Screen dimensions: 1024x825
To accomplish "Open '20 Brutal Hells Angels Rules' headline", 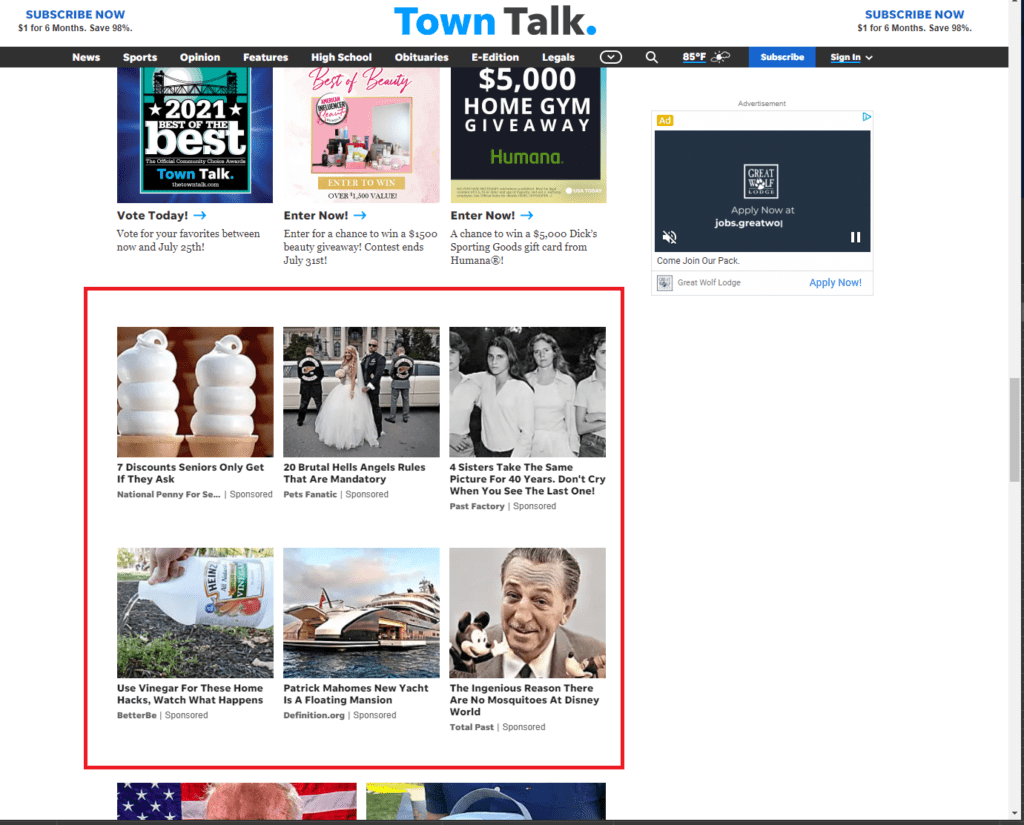I will [x=354, y=473].
